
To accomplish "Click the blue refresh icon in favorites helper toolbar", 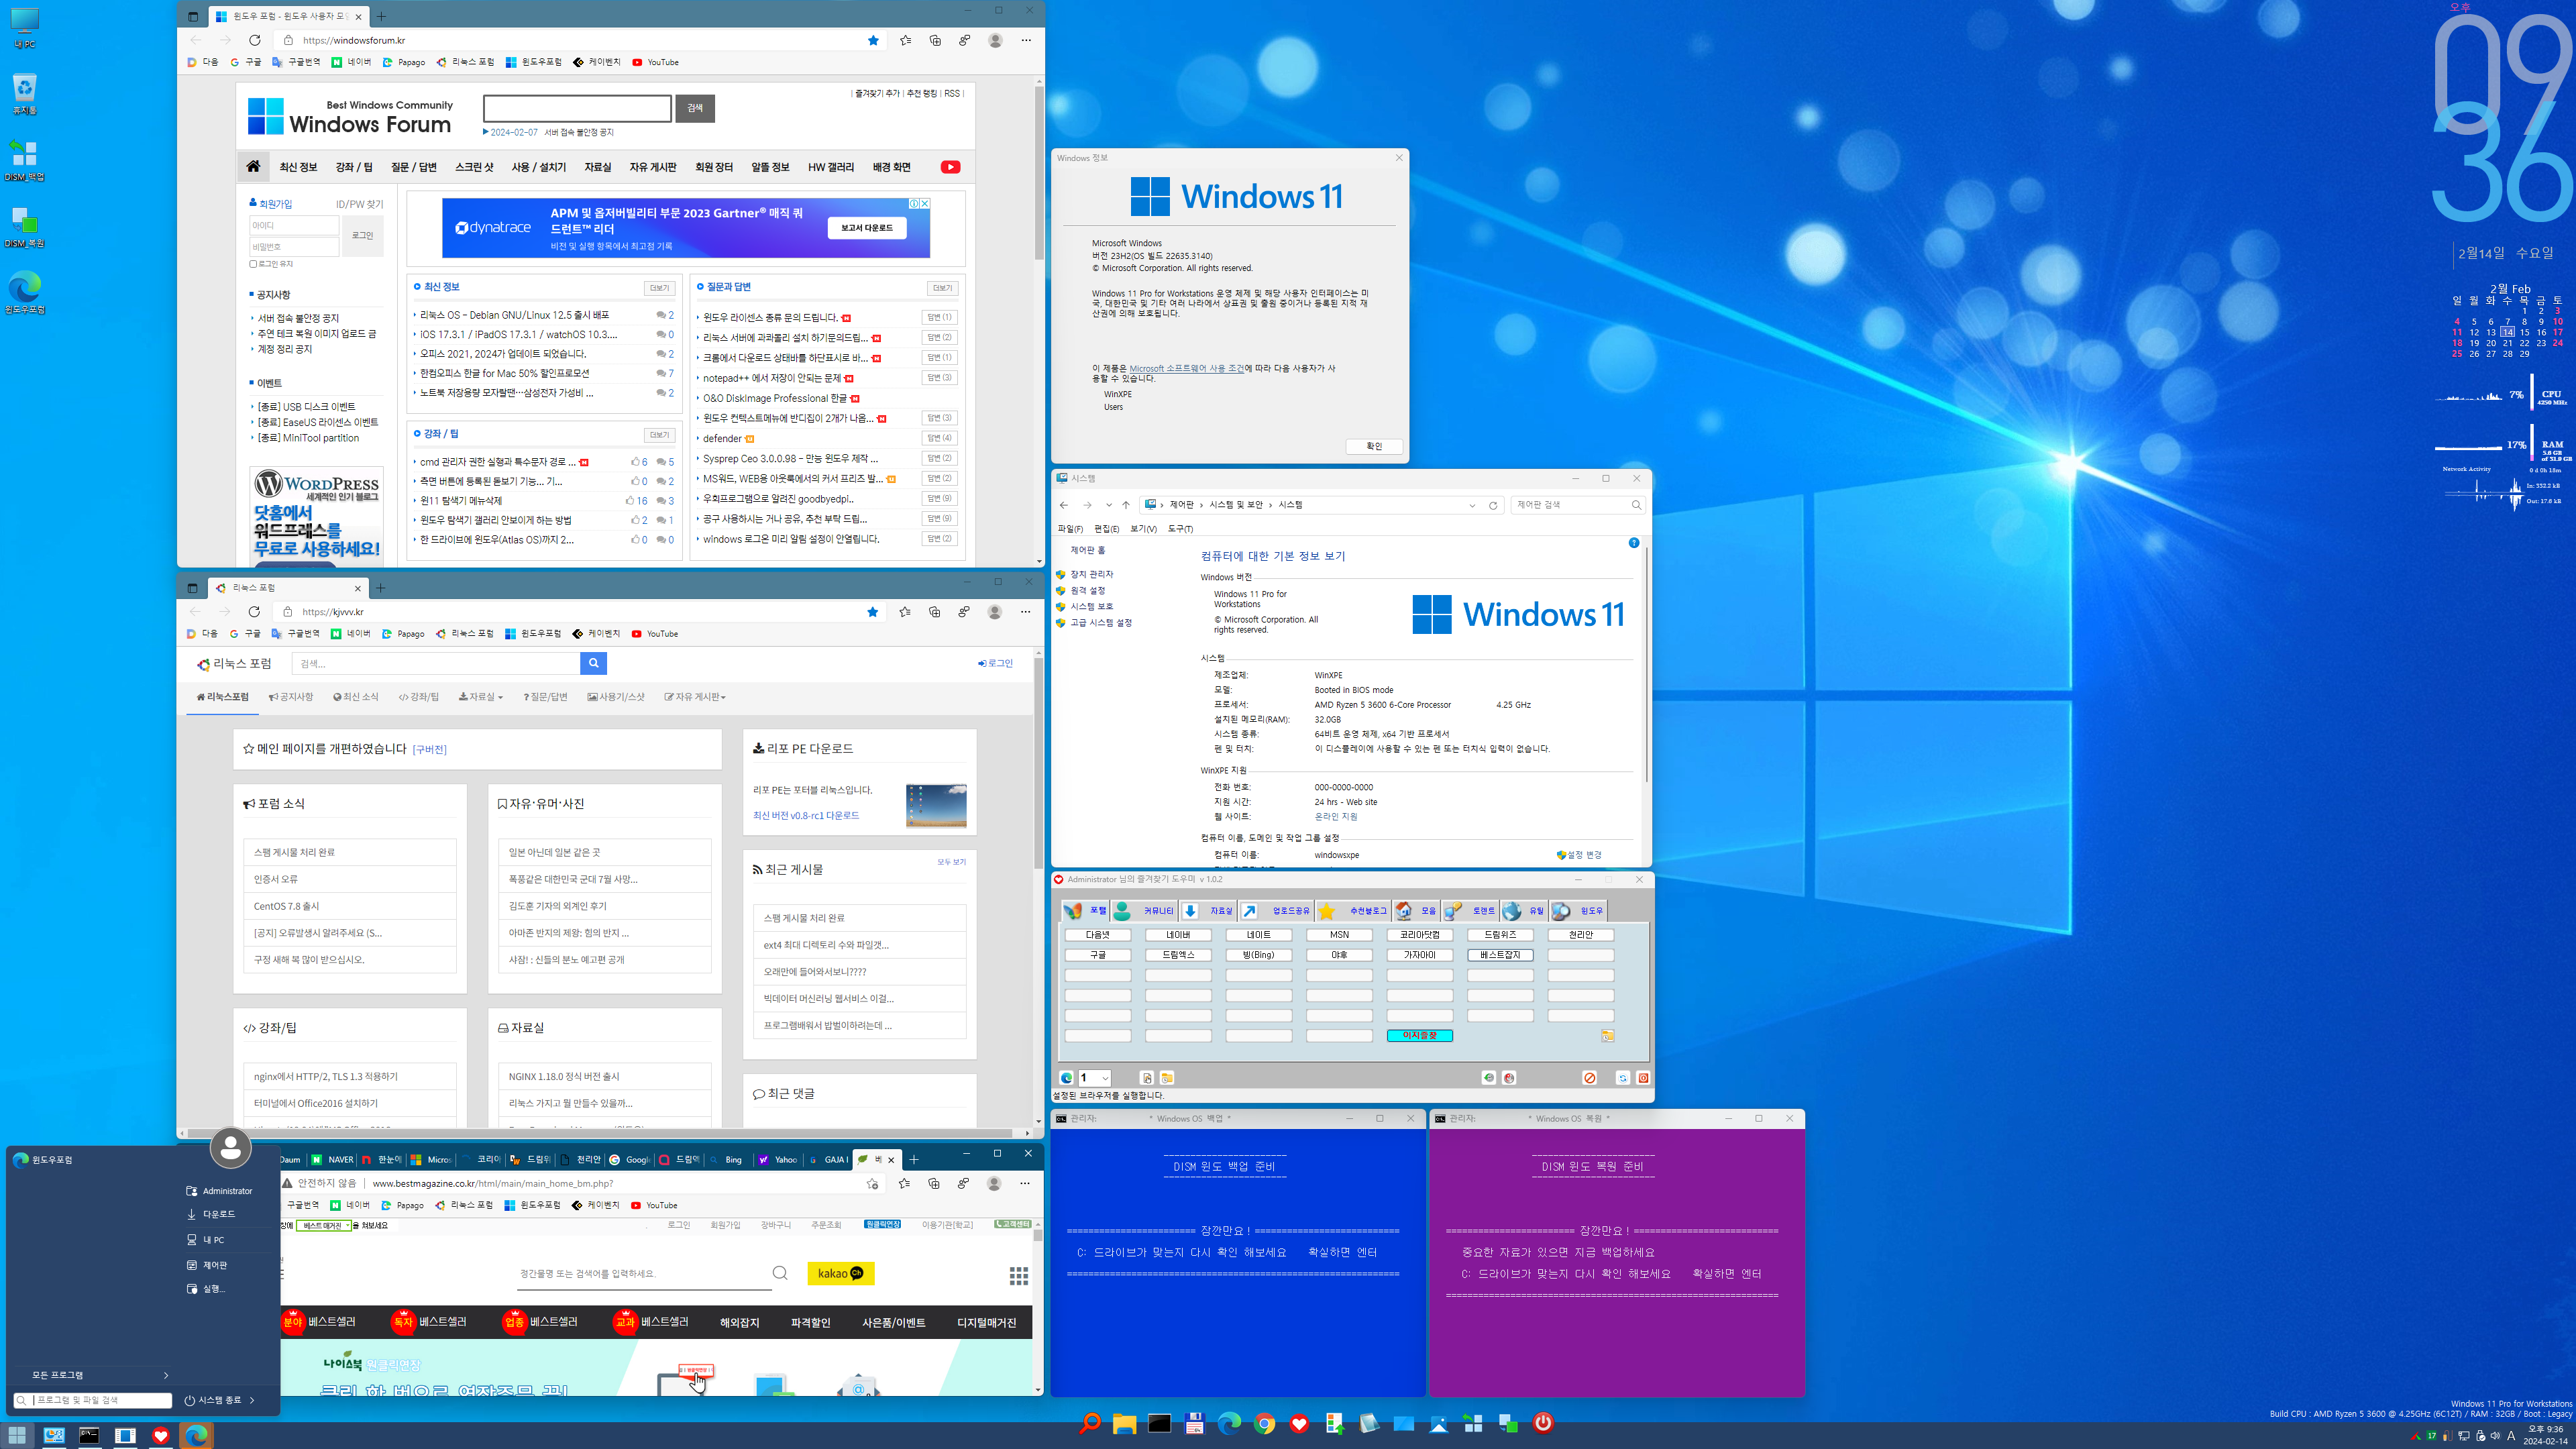I will pos(1623,1078).
